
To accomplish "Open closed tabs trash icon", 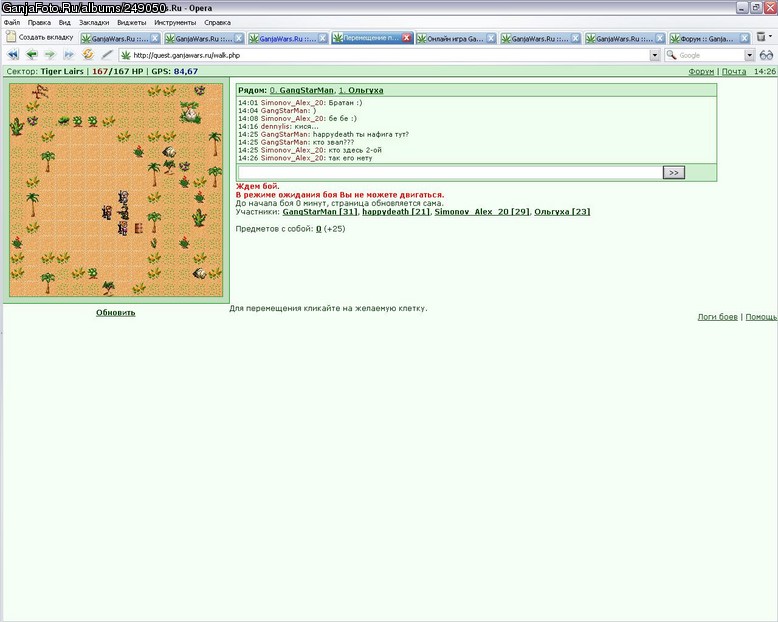I will click(x=761, y=37).
